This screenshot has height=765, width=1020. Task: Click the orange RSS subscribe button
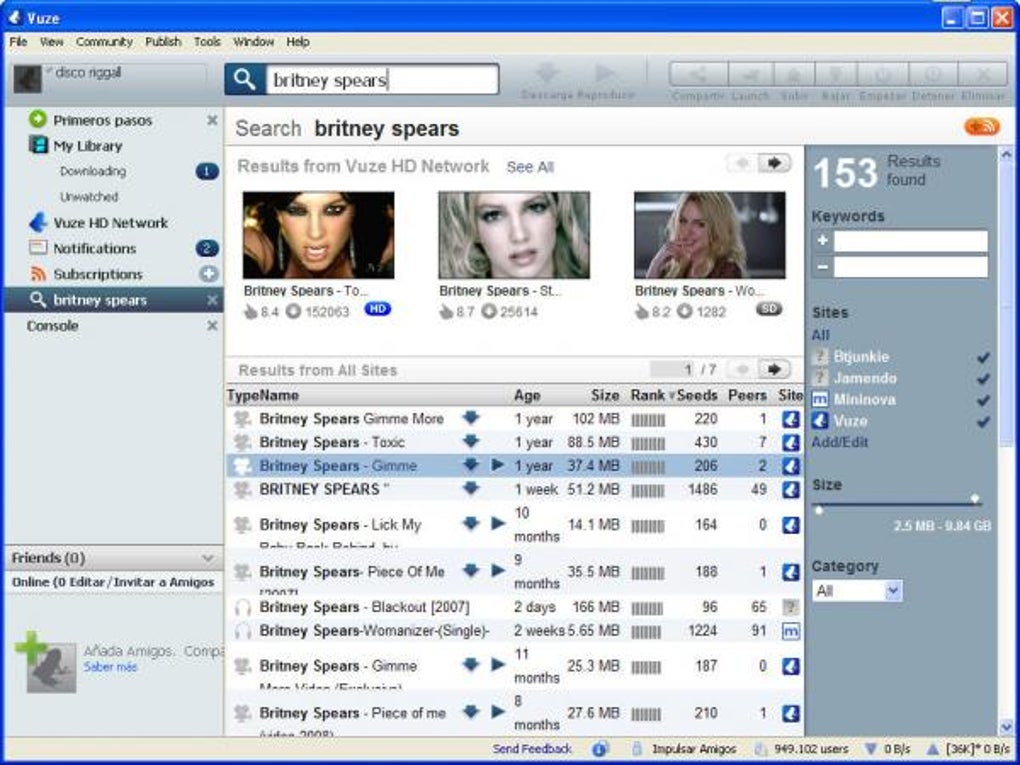pyautogui.click(x=982, y=126)
